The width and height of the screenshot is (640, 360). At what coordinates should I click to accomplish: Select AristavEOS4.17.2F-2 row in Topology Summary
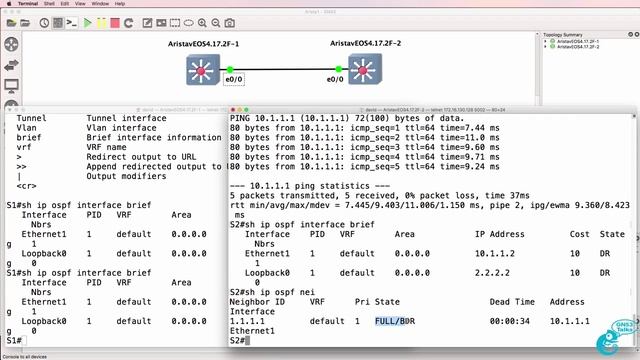[578, 47]
